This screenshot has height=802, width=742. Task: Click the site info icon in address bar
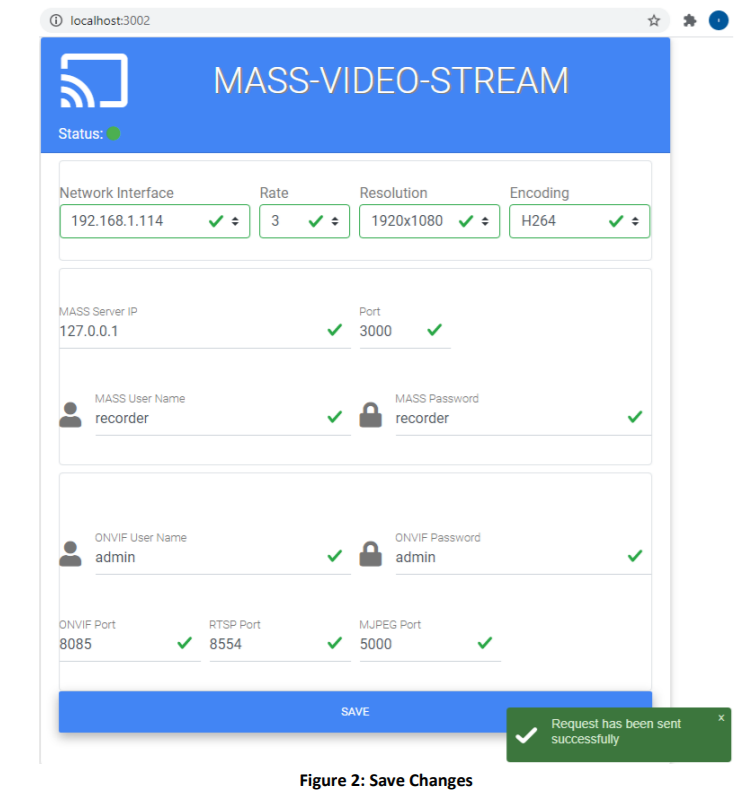tap(56, 20)
